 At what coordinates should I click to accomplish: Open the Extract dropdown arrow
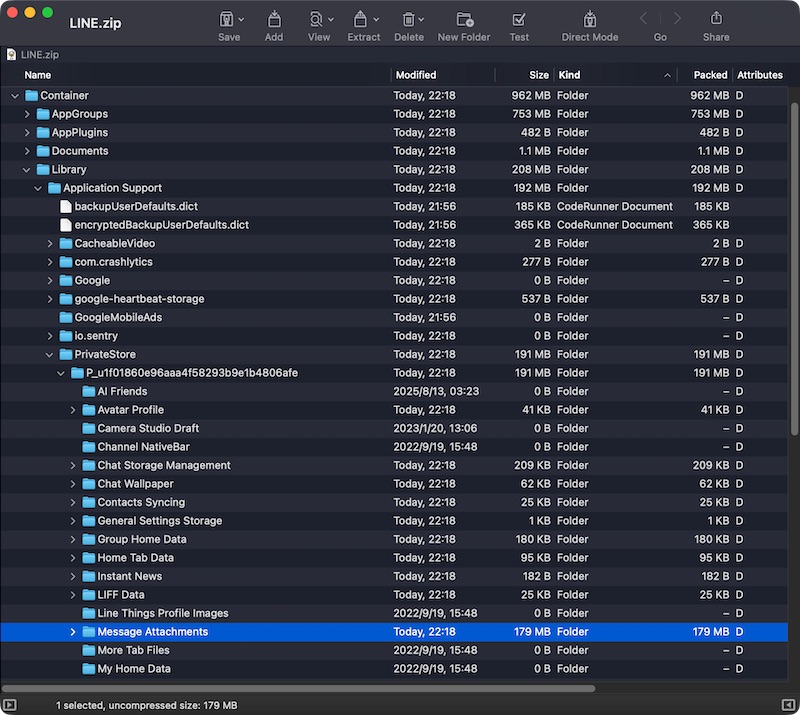[x=376, y=19]
